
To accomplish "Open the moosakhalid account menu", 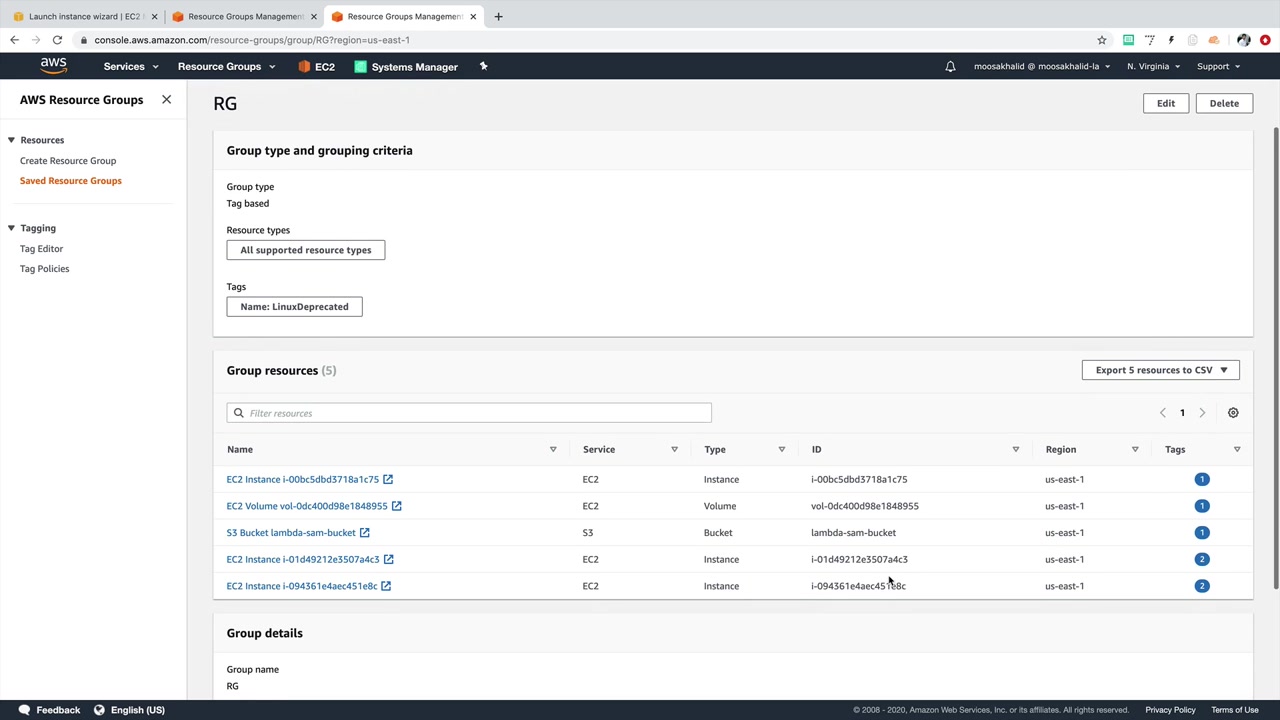I will pos(1042,67).
